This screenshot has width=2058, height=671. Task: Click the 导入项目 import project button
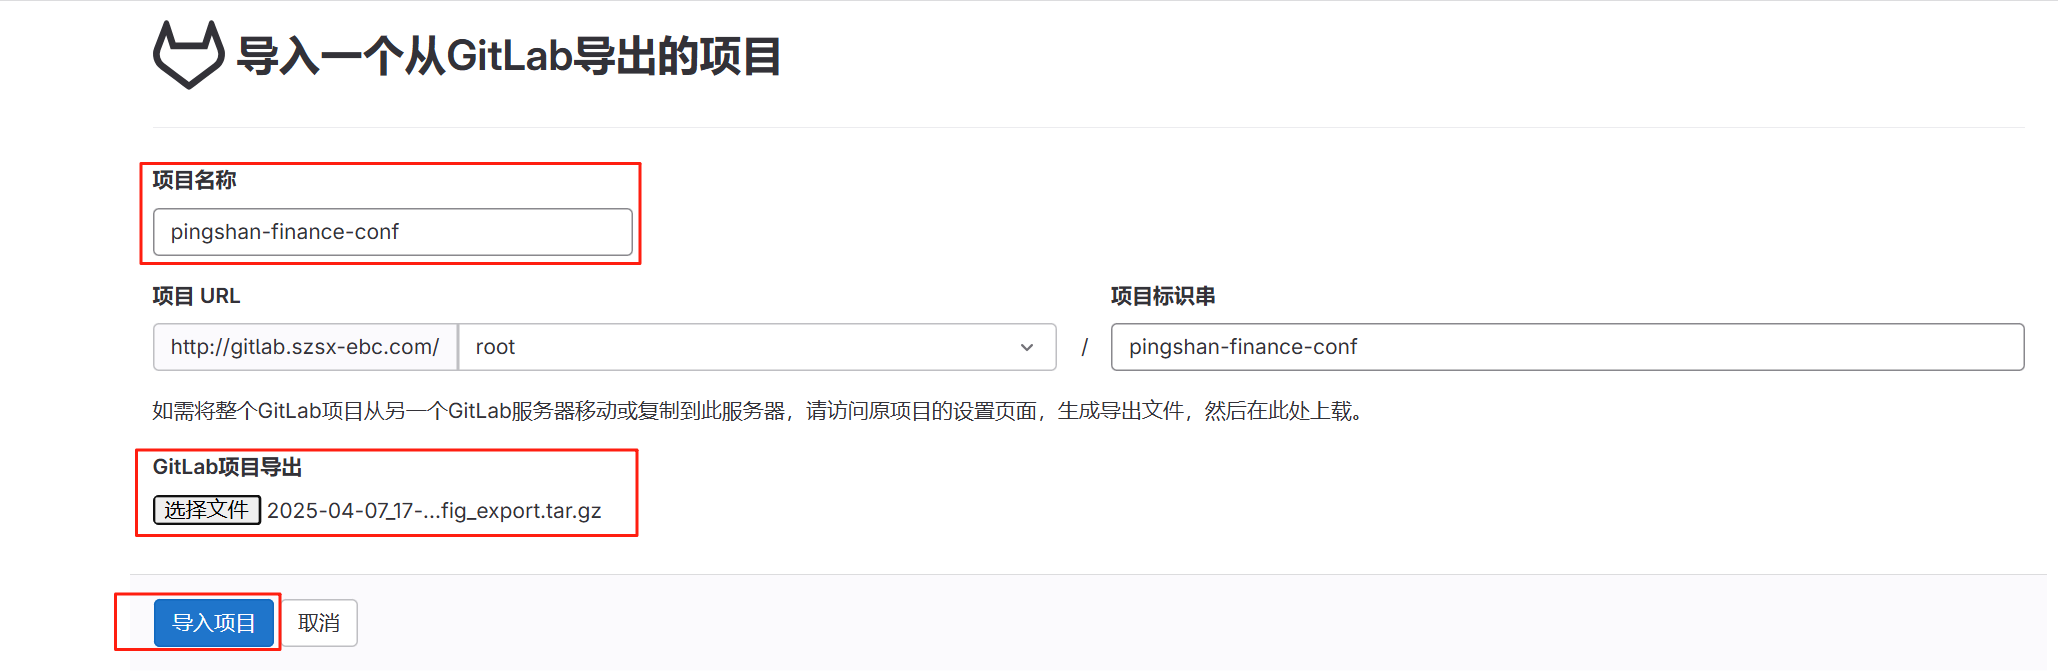coord(214,623)
